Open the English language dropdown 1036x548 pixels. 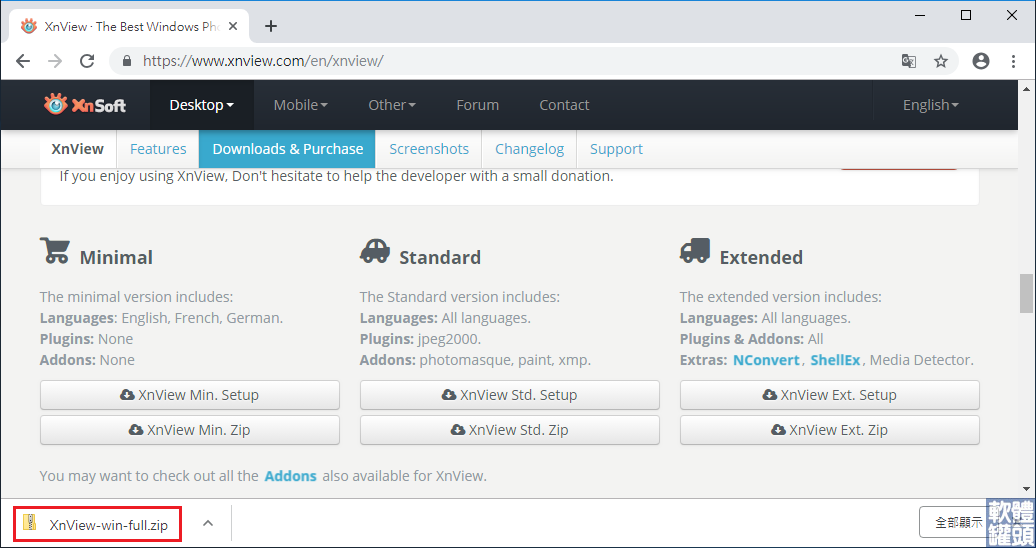[x=930, y=104]
